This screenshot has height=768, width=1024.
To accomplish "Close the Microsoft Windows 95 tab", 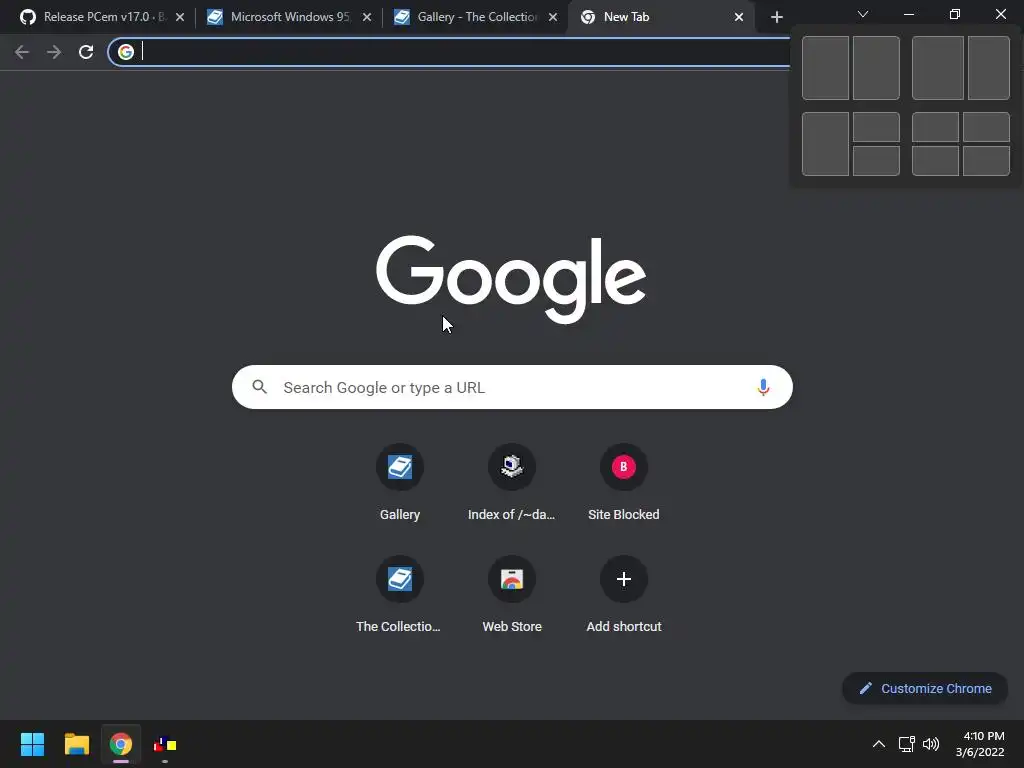I will tap(367, 17).
